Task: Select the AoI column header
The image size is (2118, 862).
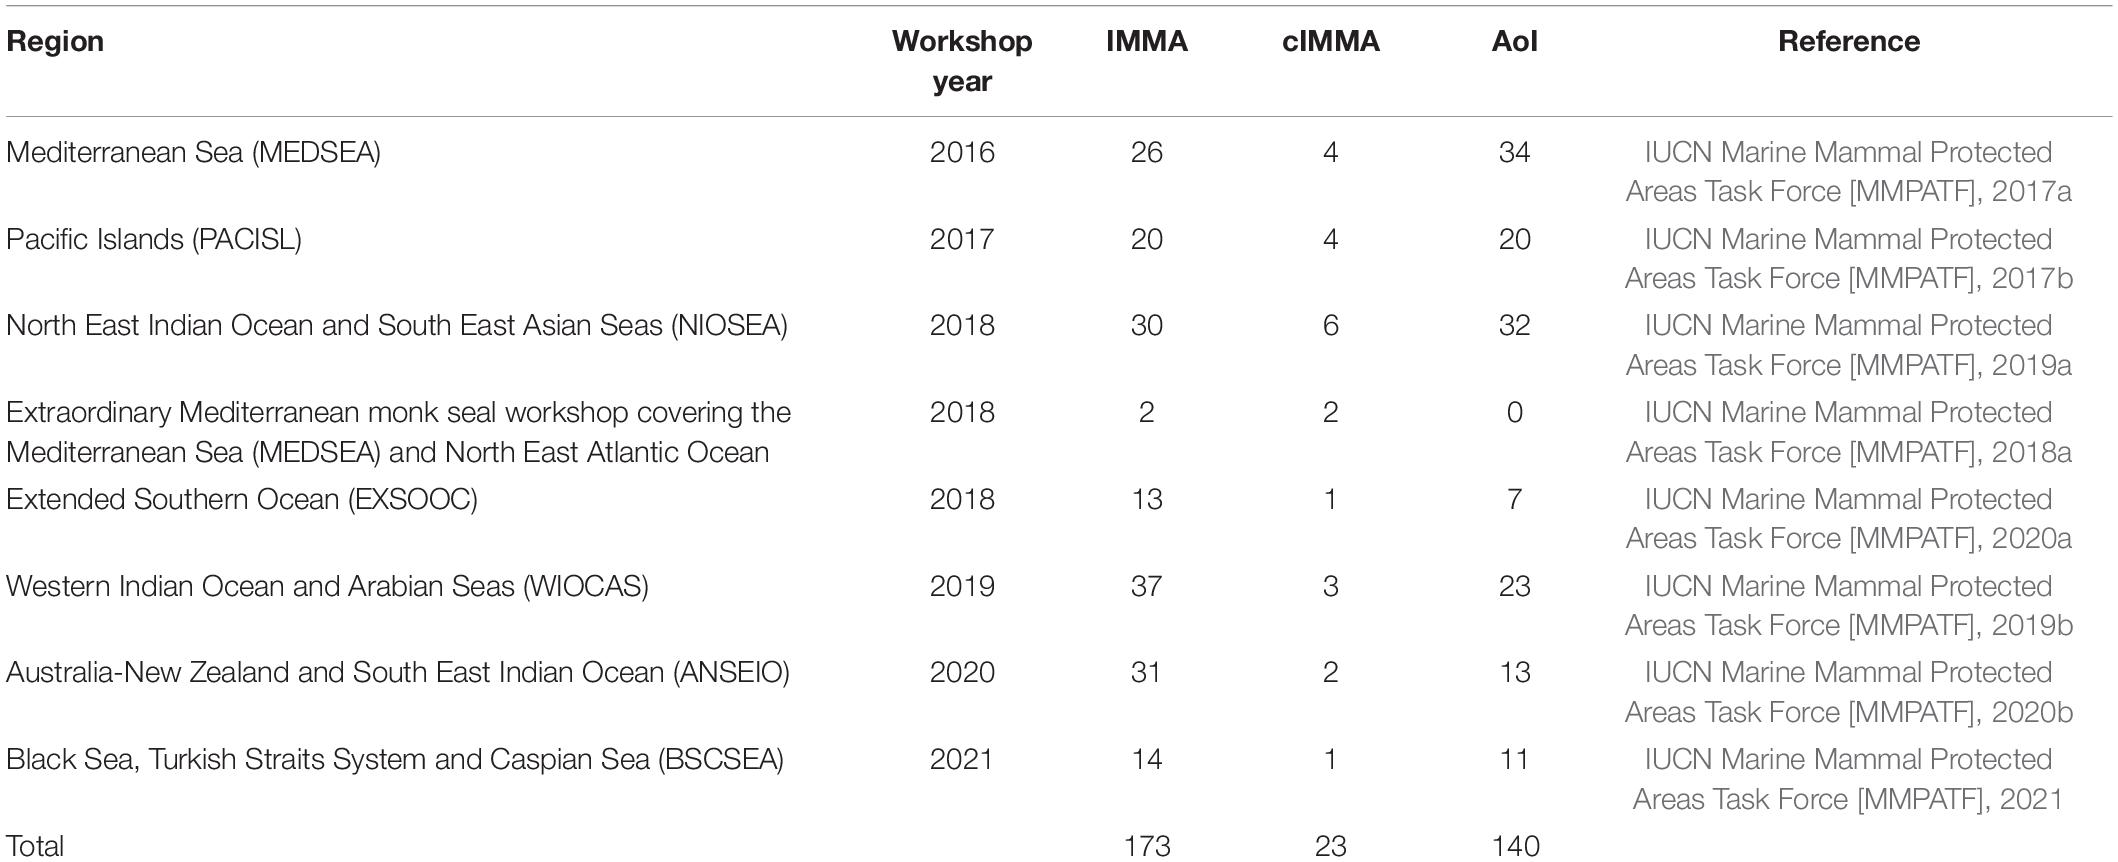Action: point(1514,41)
